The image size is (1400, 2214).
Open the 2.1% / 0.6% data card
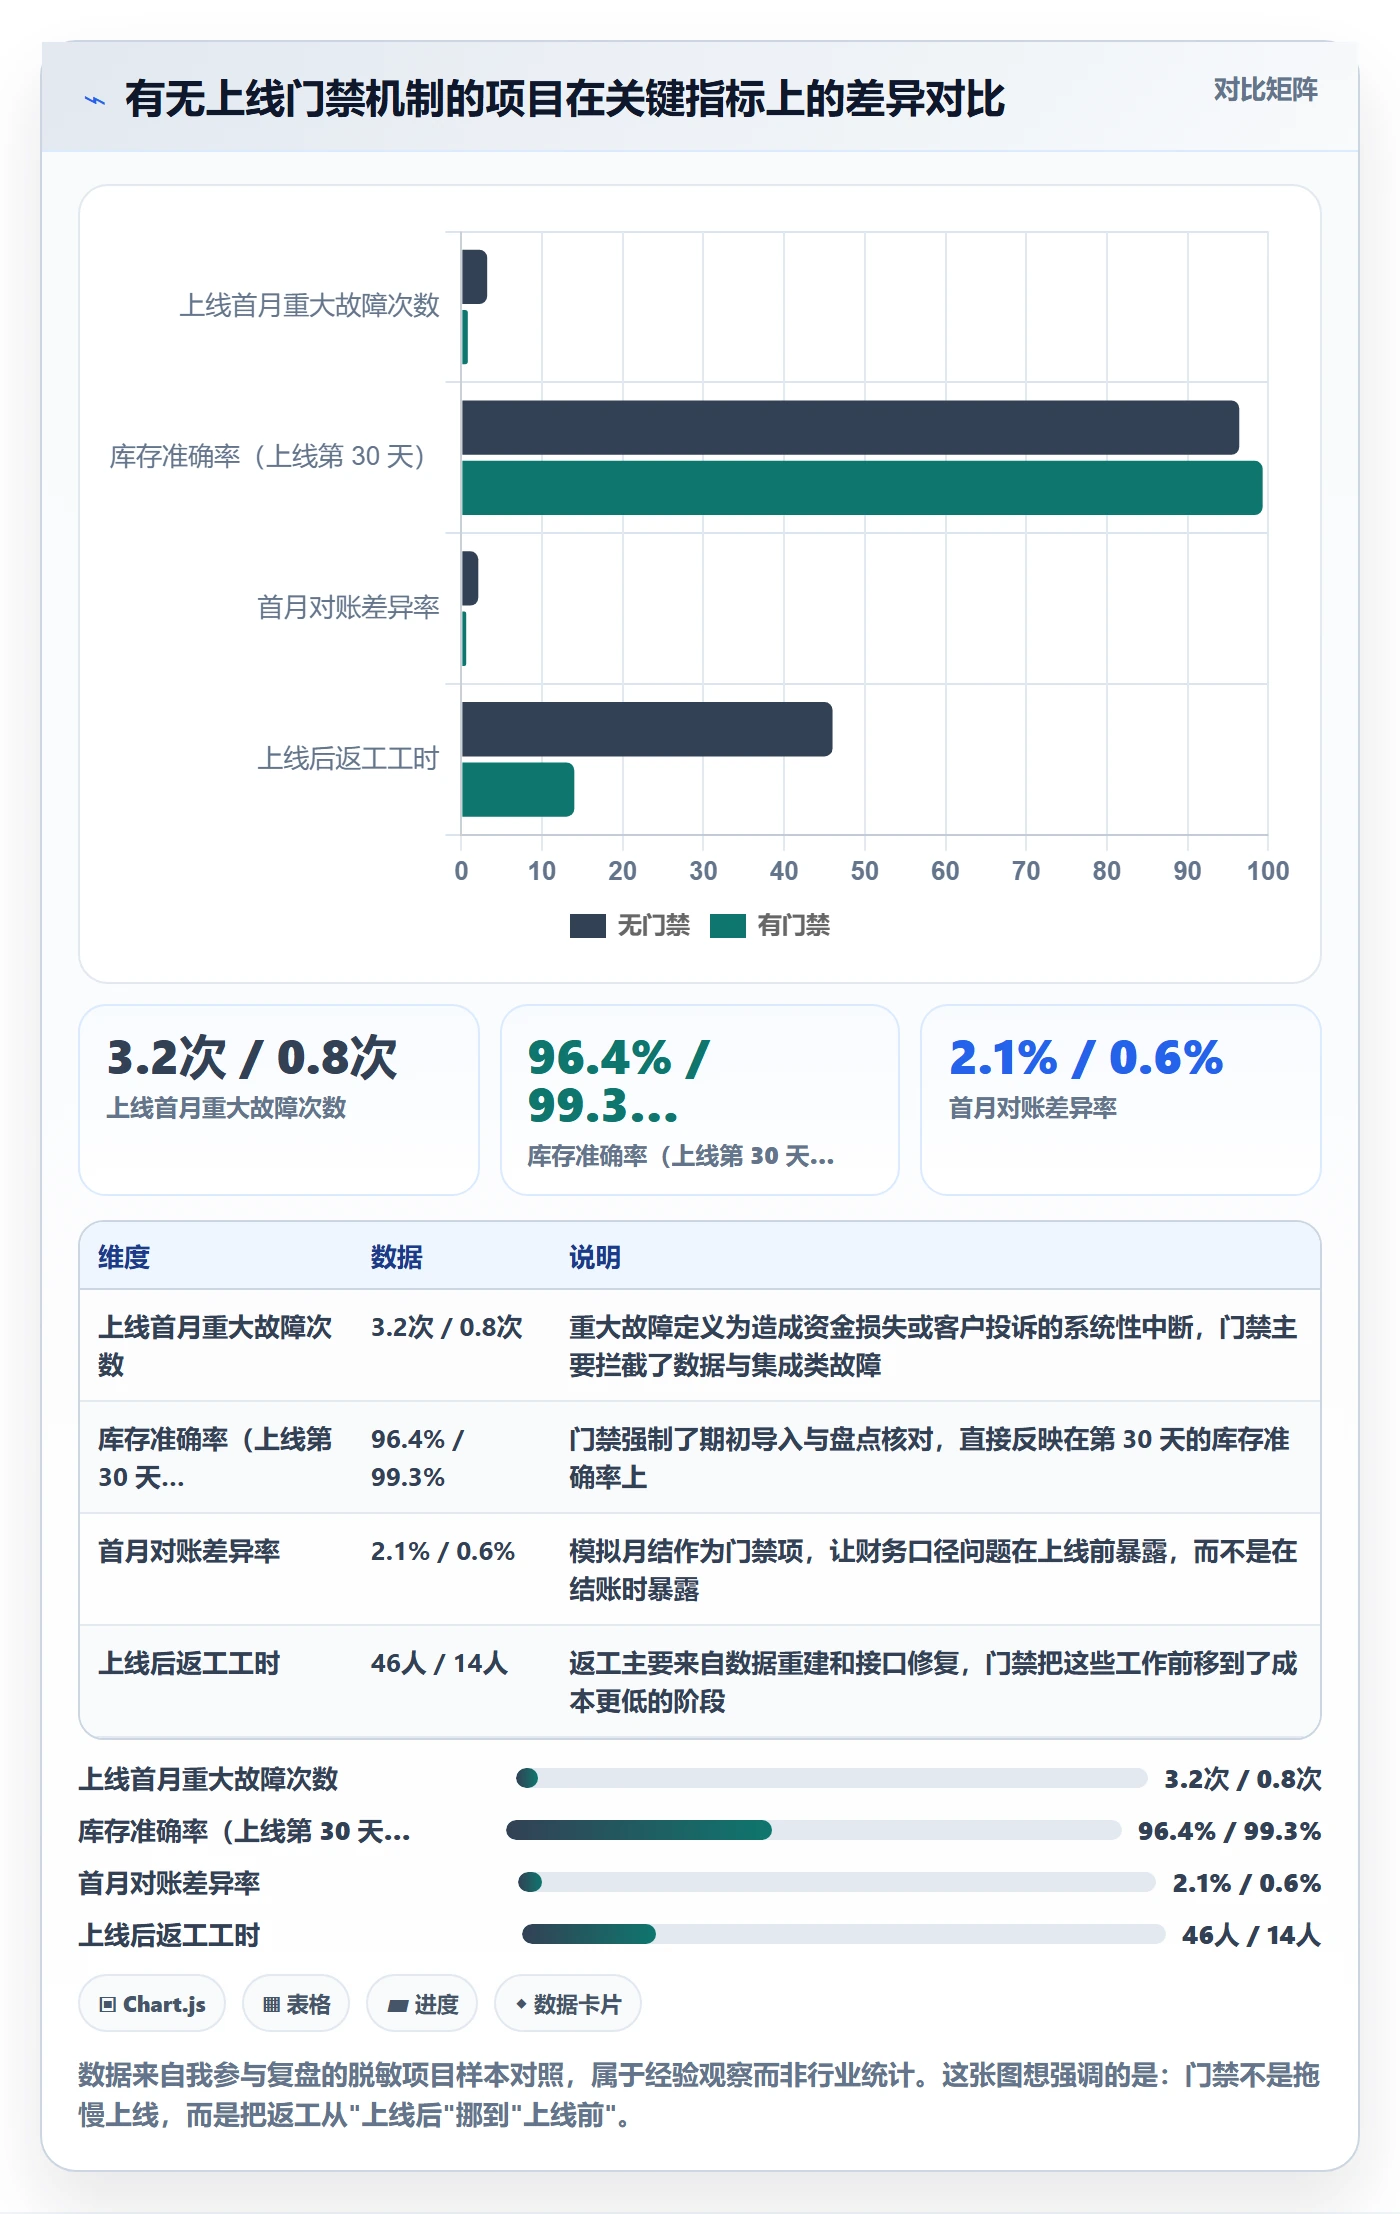coord(1121,1100)
